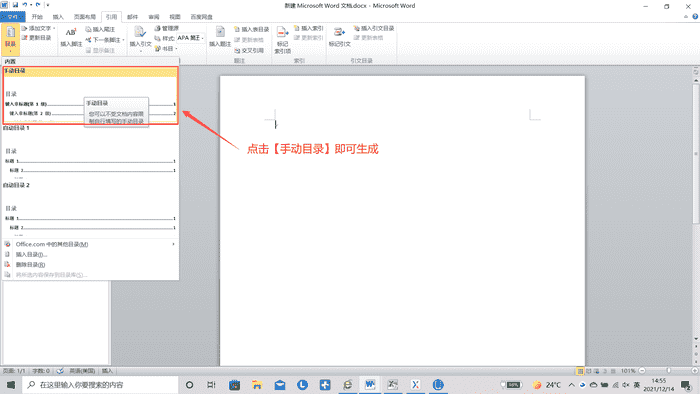The width and height of the screenshot is (700, 394).
Task: Click 插入表目录 insert table of figures
Action: tap(252, 29)
